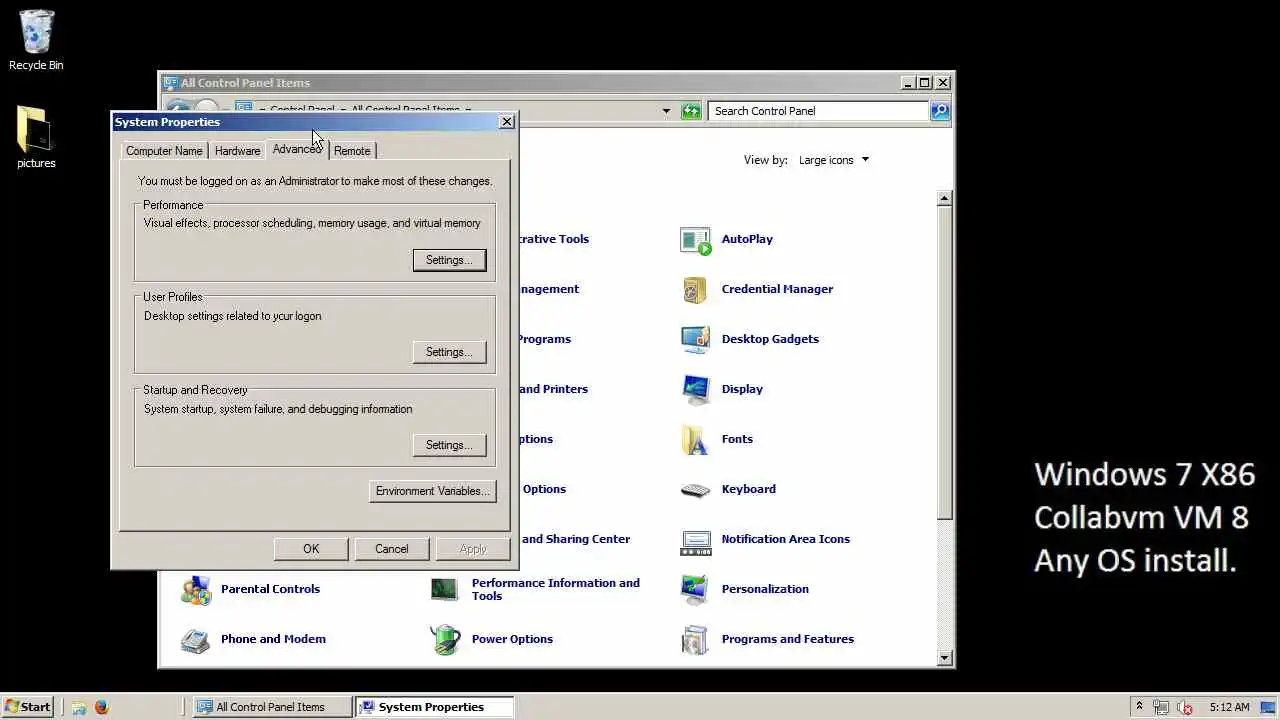
Task: Close the System Properties dialog
Action: [507, 122]
